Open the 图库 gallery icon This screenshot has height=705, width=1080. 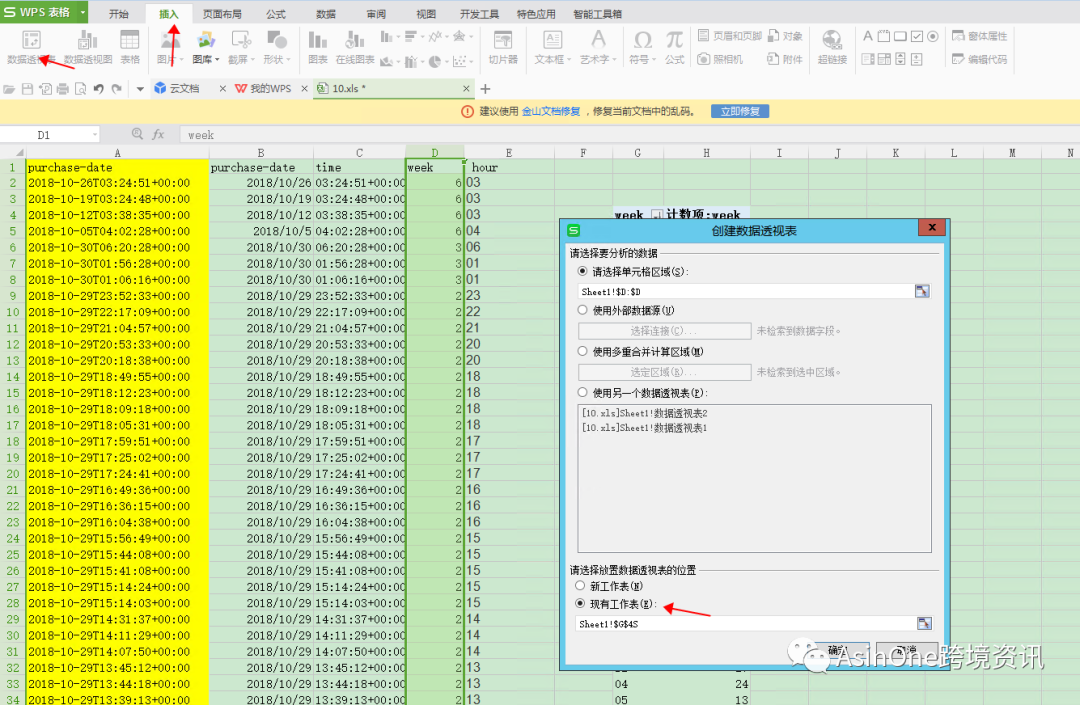coord(205,39)
